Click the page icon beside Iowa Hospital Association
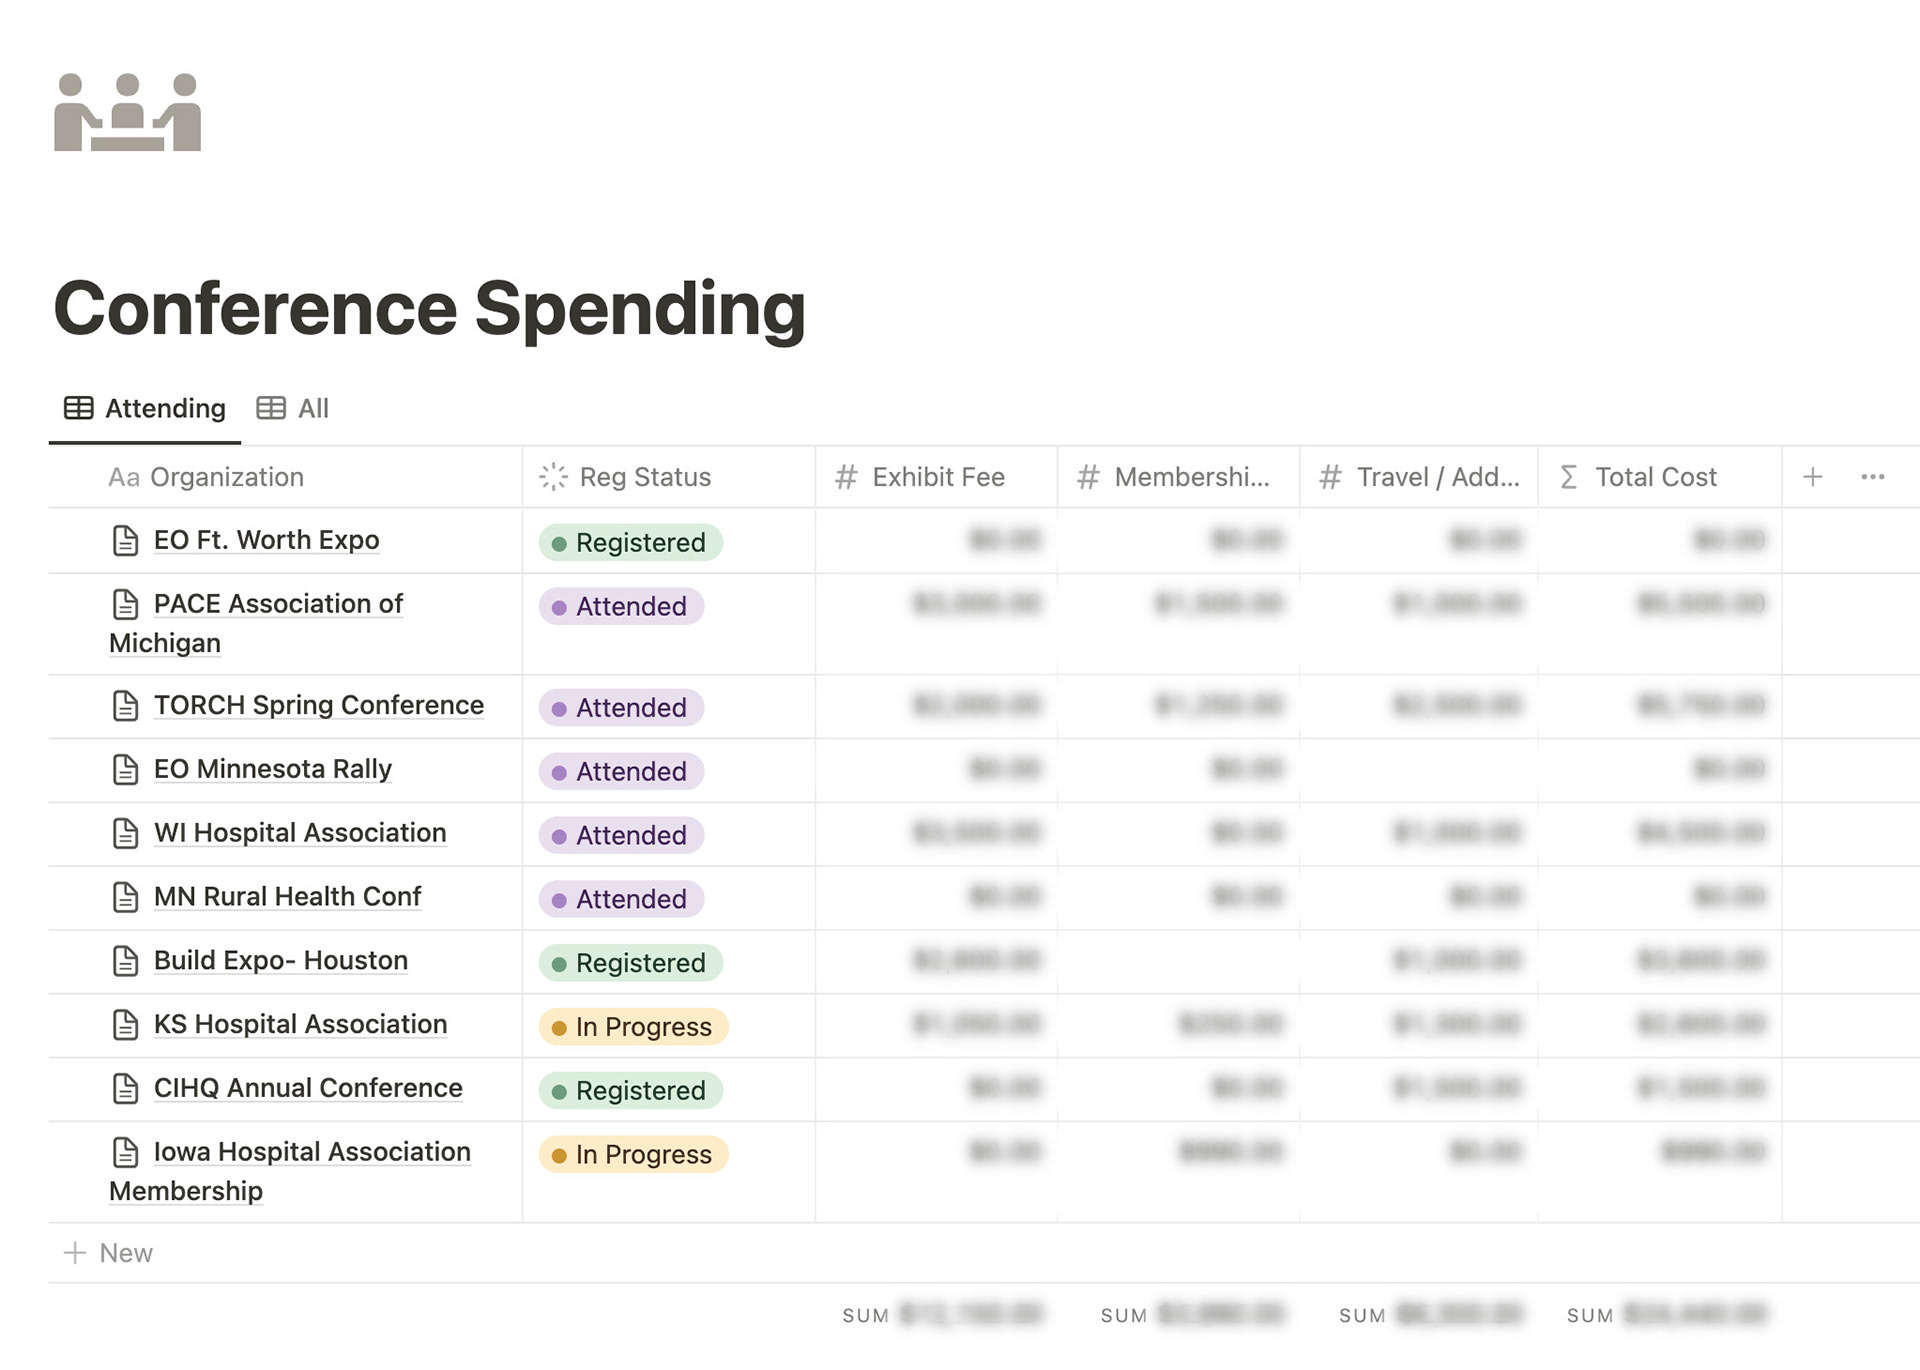 (x=125, y=1152)
